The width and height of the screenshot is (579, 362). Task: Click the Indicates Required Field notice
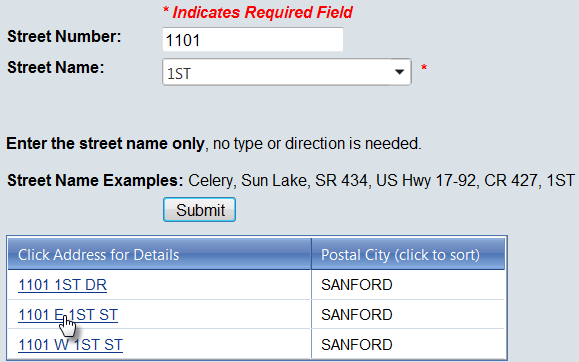[x=258, y=12]
